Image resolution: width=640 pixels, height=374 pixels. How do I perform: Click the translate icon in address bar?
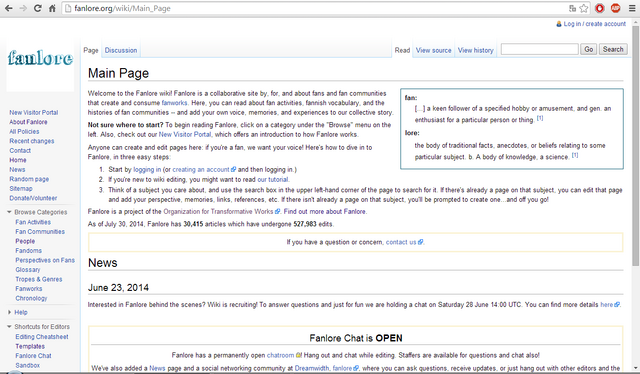tap(573, 8)
